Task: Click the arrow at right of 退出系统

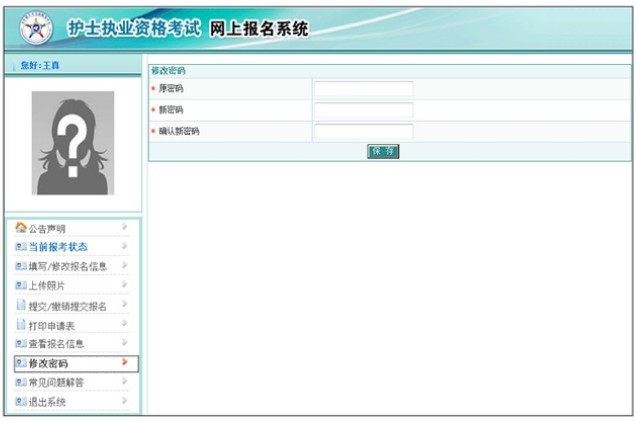Action: coord(124,401)
